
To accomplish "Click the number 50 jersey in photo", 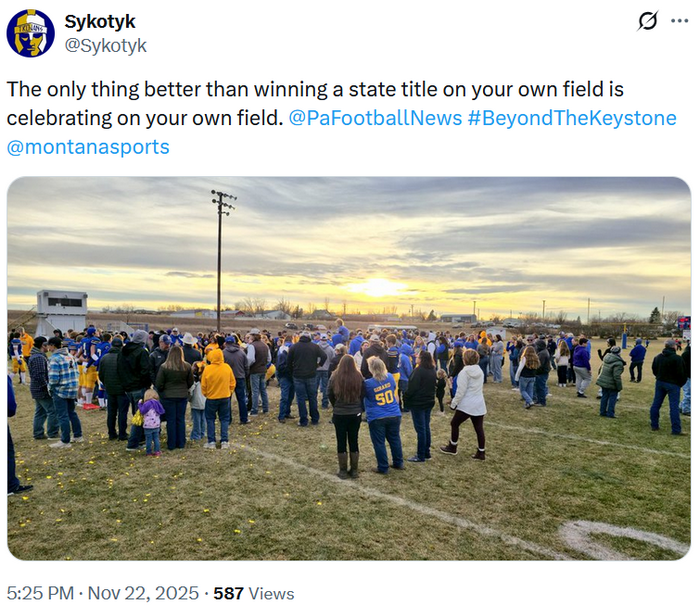I will point(384,397).
